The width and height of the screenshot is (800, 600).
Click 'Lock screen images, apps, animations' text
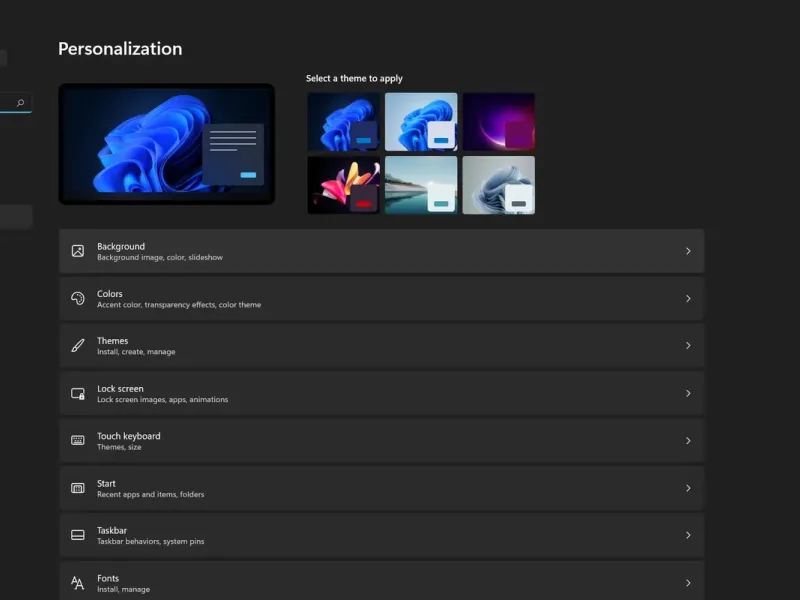click(163, 399)
